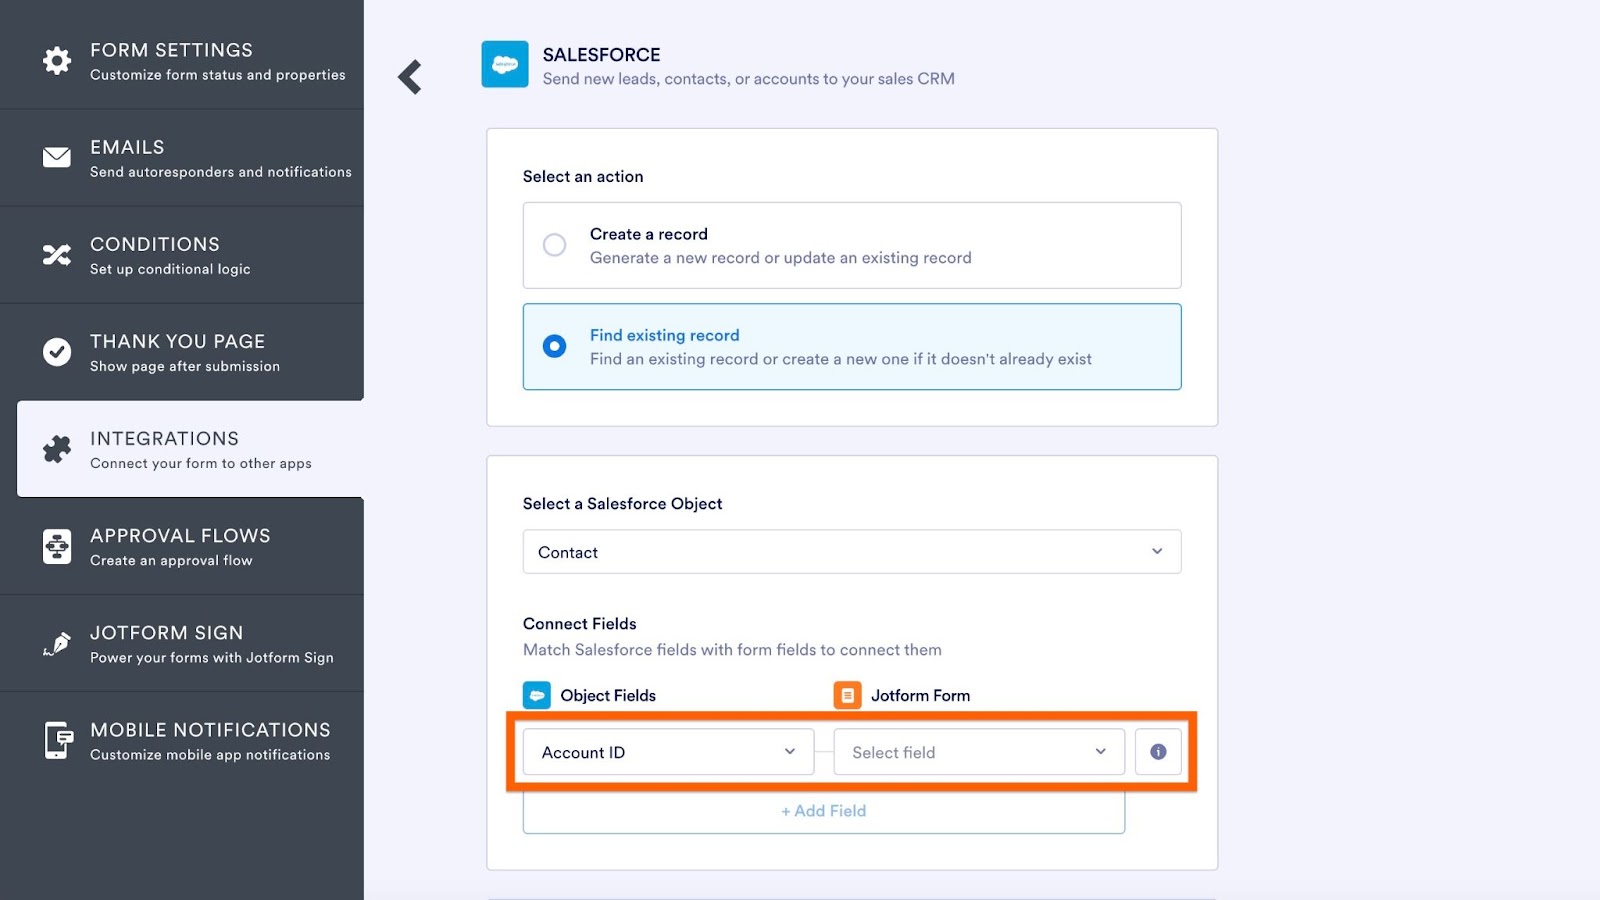Click the Salesforce logo in the header
This screenshot has width=1600, height=900.
(x=505, y=64)
